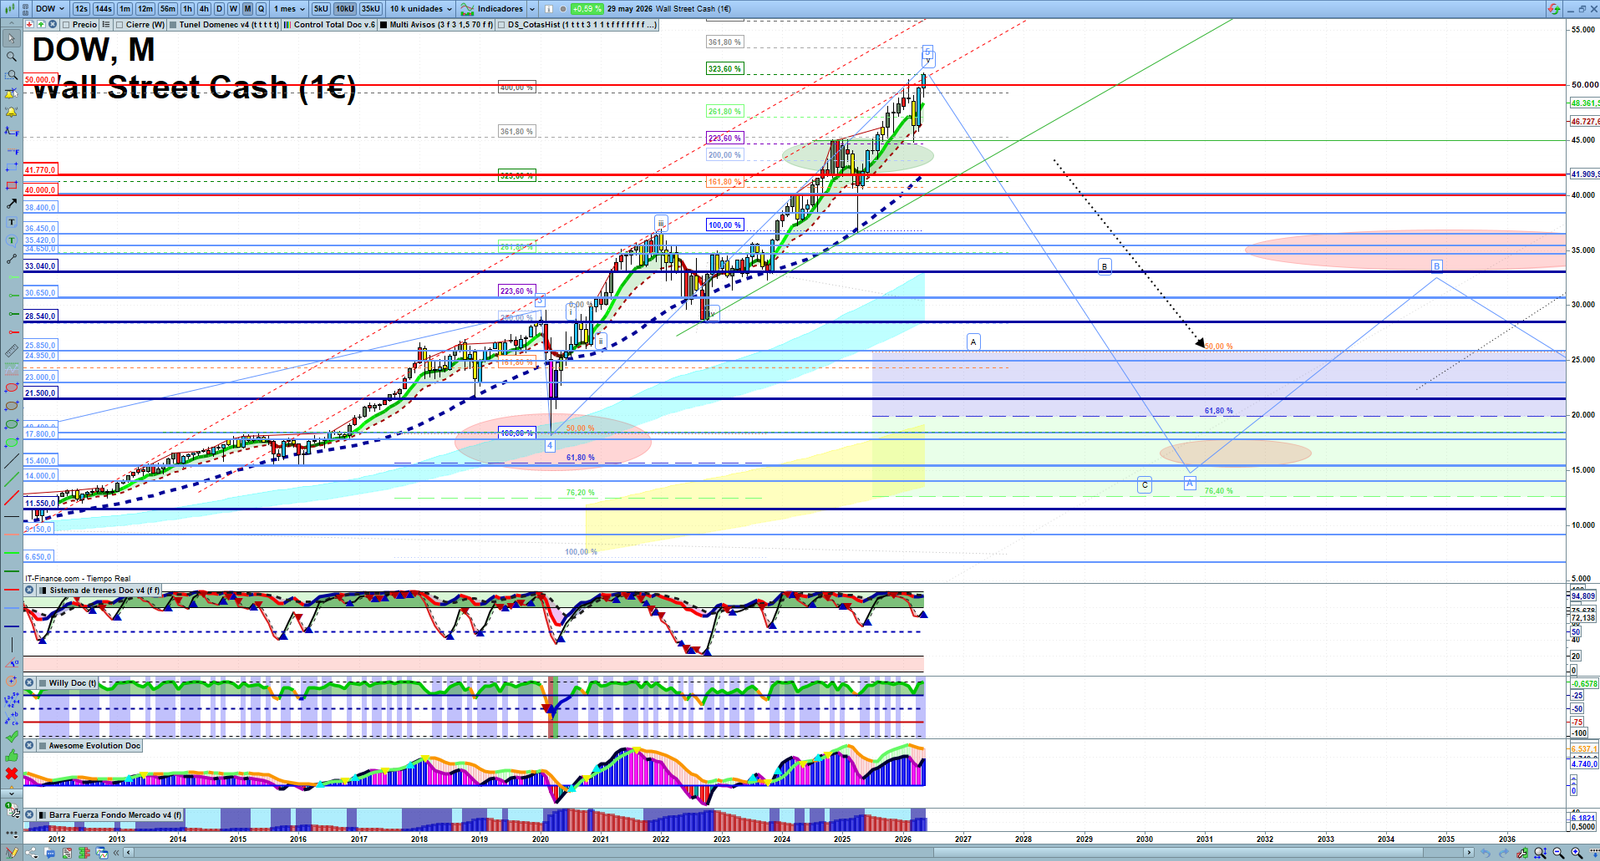The width and height of the screenshot is (1600, 861).
Task: Select the vertical line tool
Action: (12, 644)
